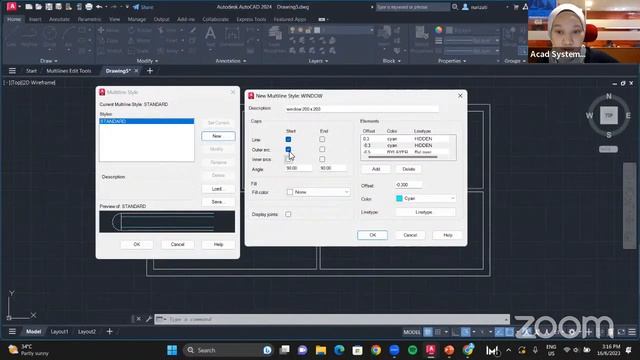Expand the Annotation panel

(231, 61)
